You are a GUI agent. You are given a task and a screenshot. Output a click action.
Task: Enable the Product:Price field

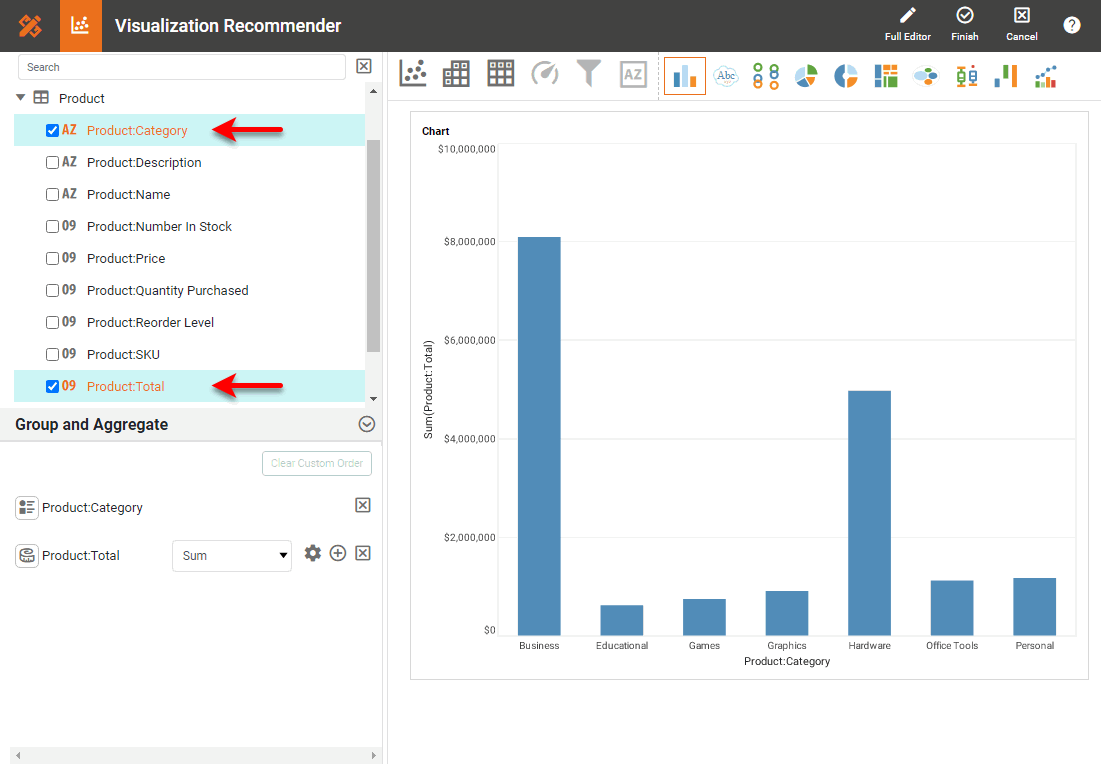(51, 258)
